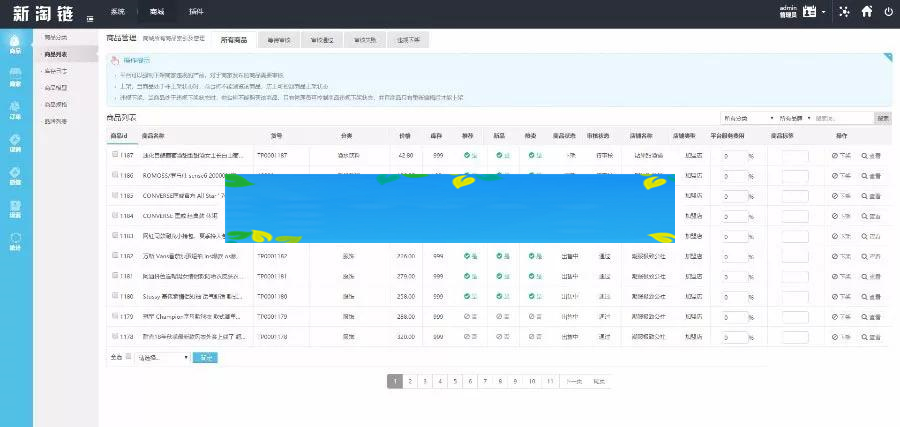The width and height of the screenshot is (900, 427).
Task: Select 商品列表 in the side submenu
Action: point(56,54)
